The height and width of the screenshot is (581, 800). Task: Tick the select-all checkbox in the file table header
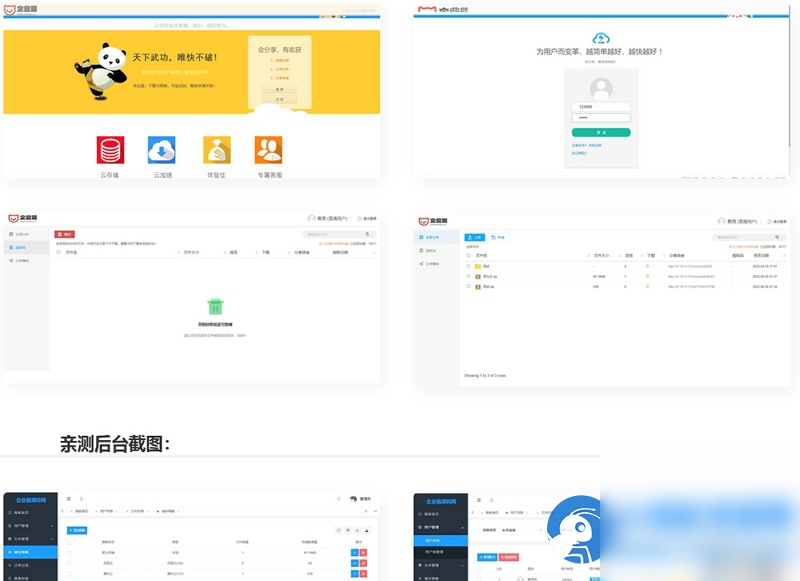(467, 257)
